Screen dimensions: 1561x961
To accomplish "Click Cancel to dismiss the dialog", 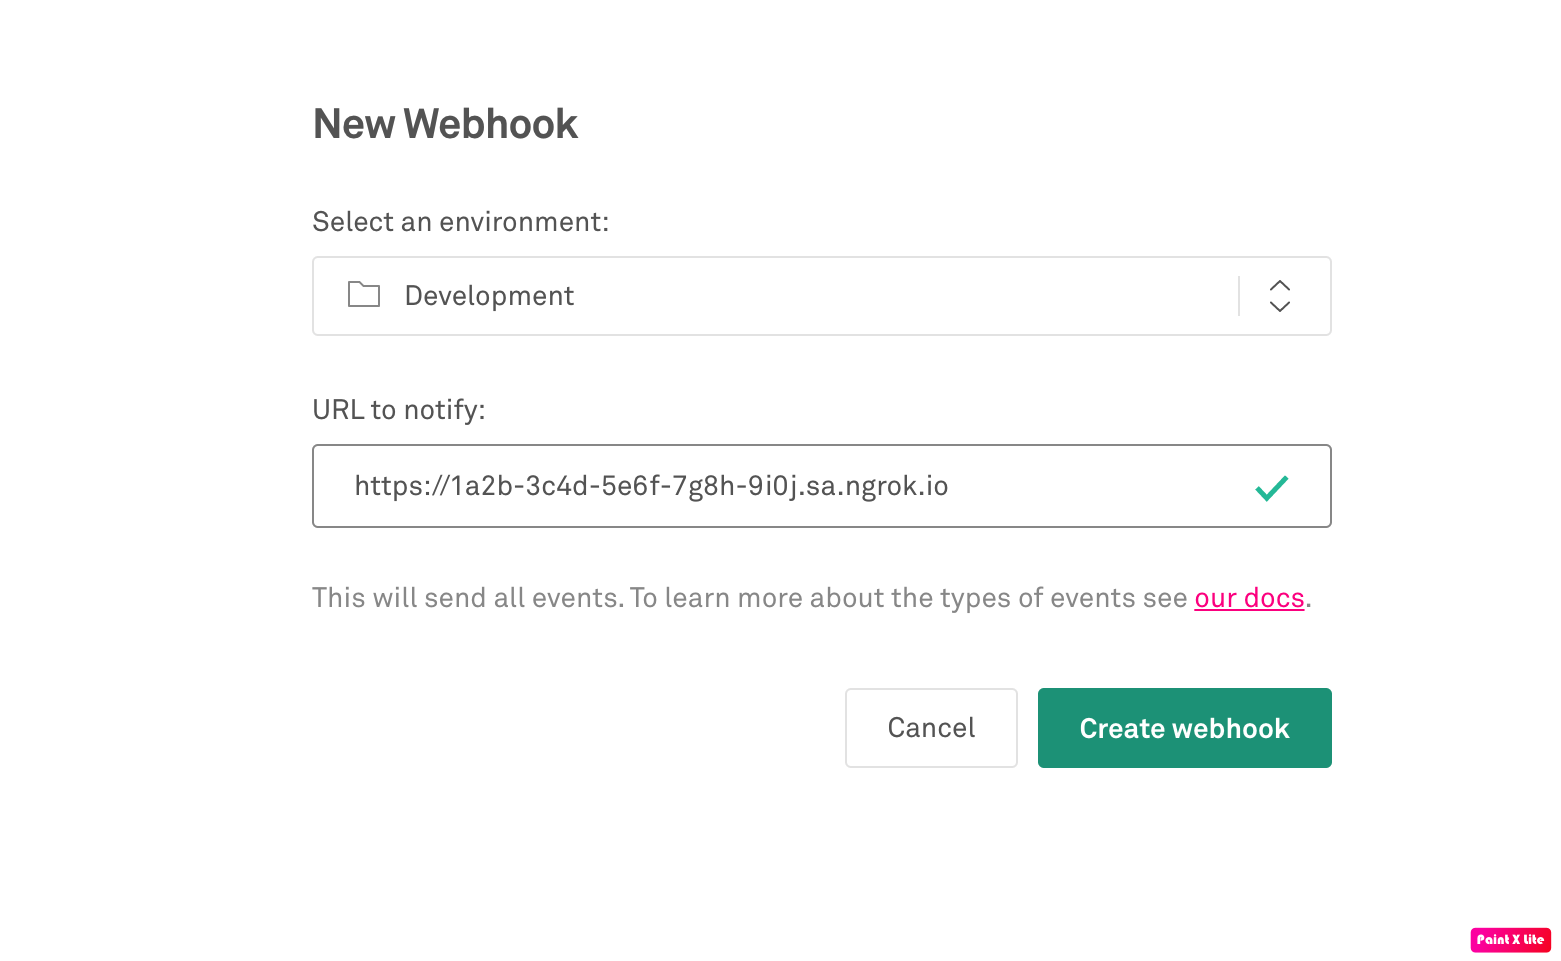I will (x=931, y=727).
